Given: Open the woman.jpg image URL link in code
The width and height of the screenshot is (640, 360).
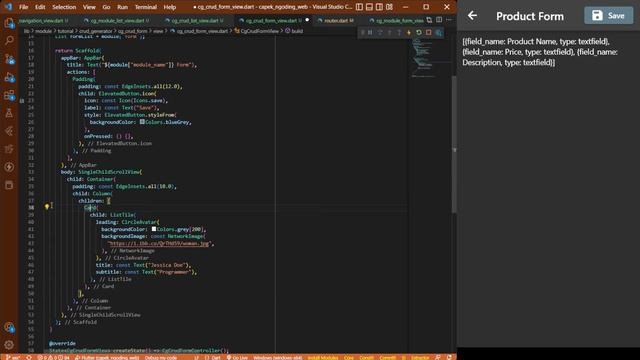Looking at the screenshot, I should (160, 243).
